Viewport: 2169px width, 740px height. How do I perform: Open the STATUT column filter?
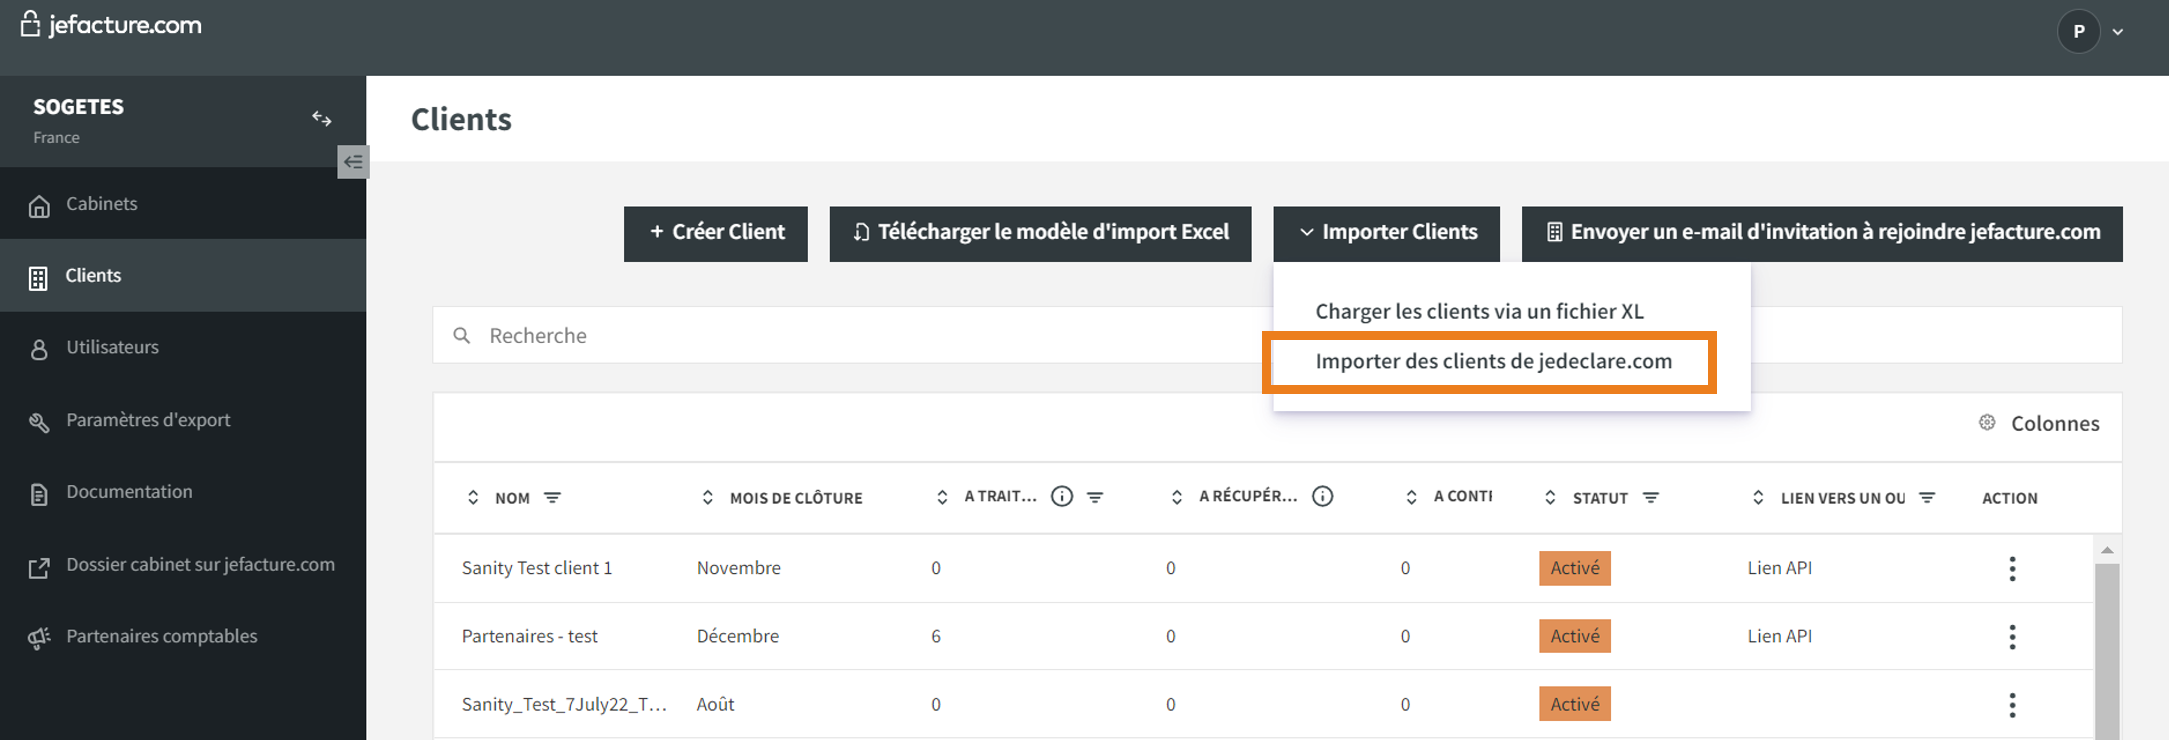click(x=1651, y=497)
